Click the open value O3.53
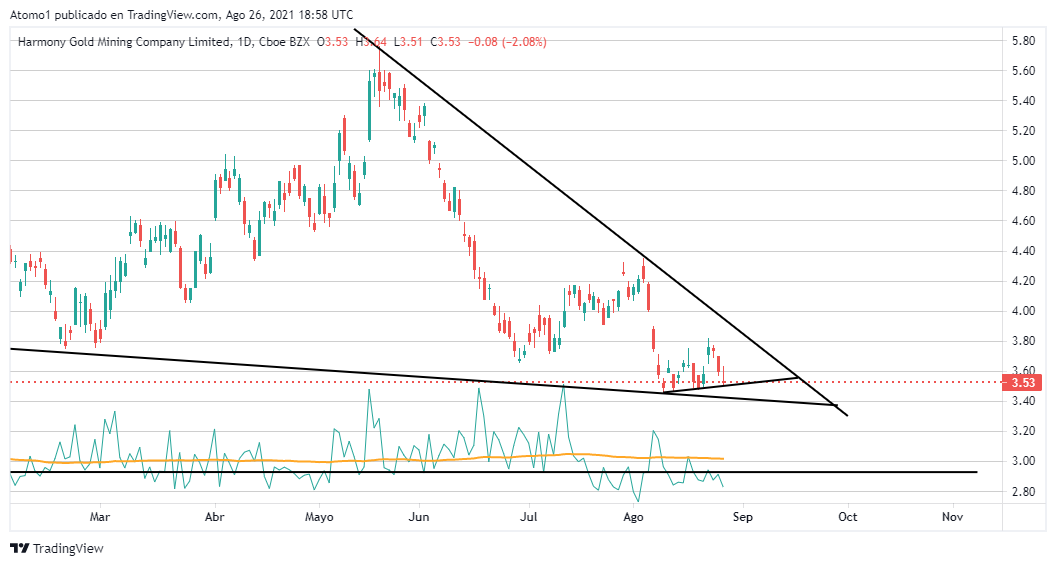1056x566 pixels. pos(333,42)
